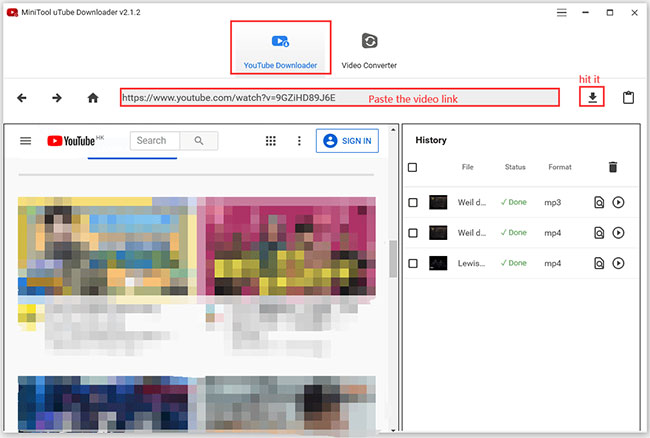
Task: Click the SIGN IN button
Action: click(347, 141)
